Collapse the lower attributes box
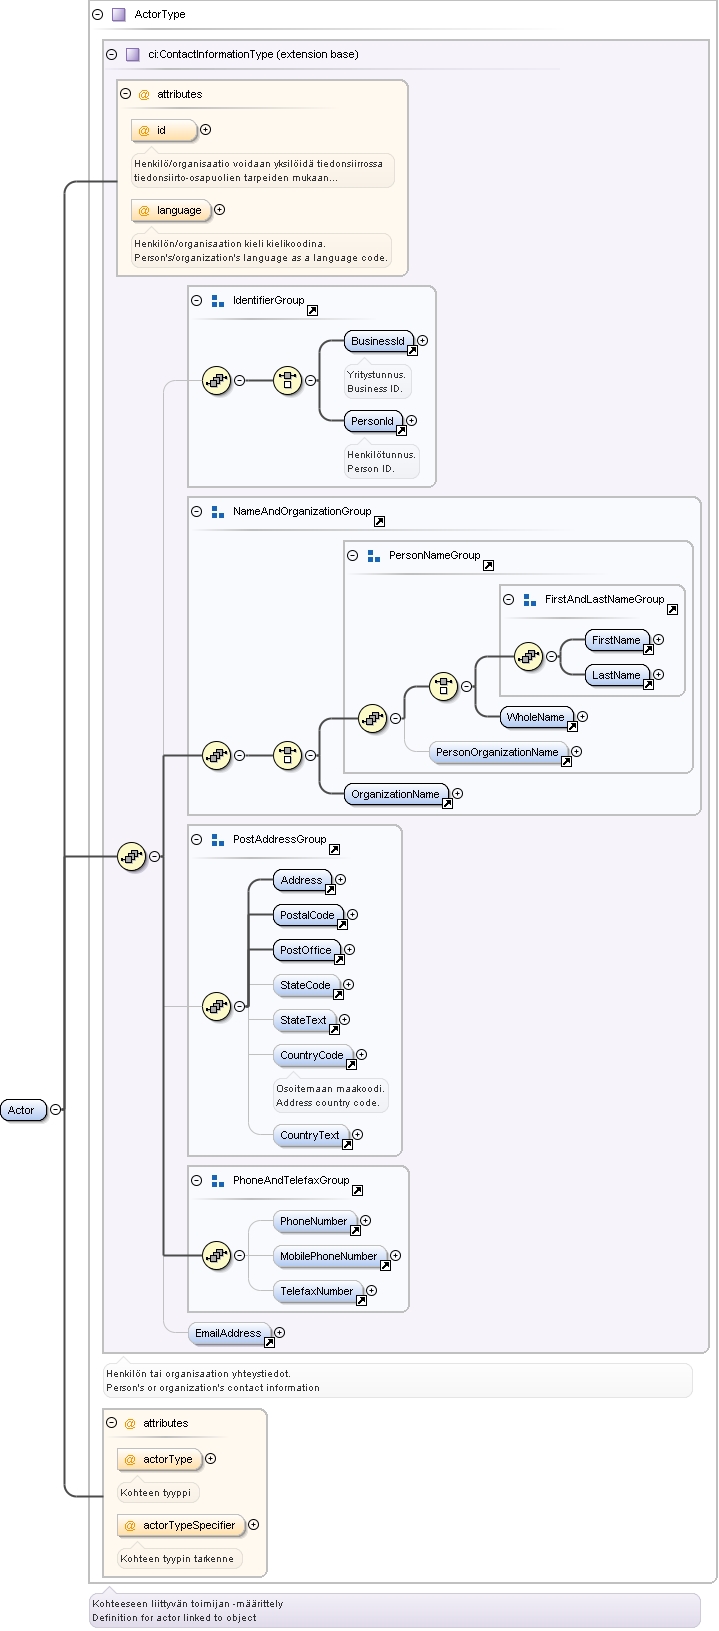 (x=111, y=1423)
